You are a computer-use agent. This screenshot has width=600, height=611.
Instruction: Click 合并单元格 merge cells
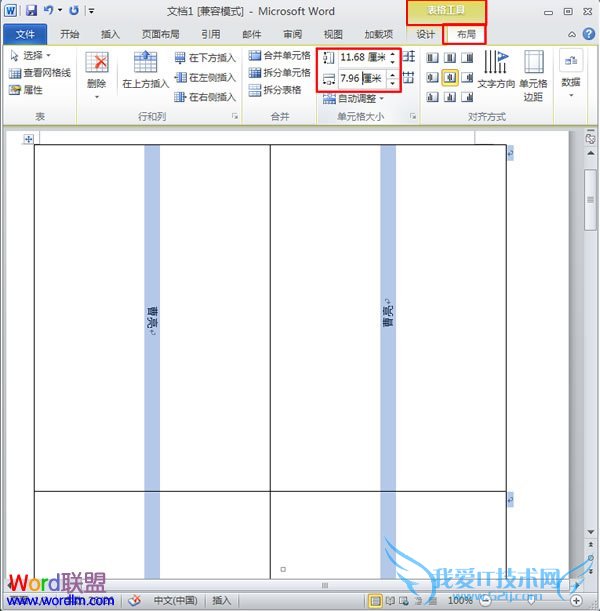[280, 55]
